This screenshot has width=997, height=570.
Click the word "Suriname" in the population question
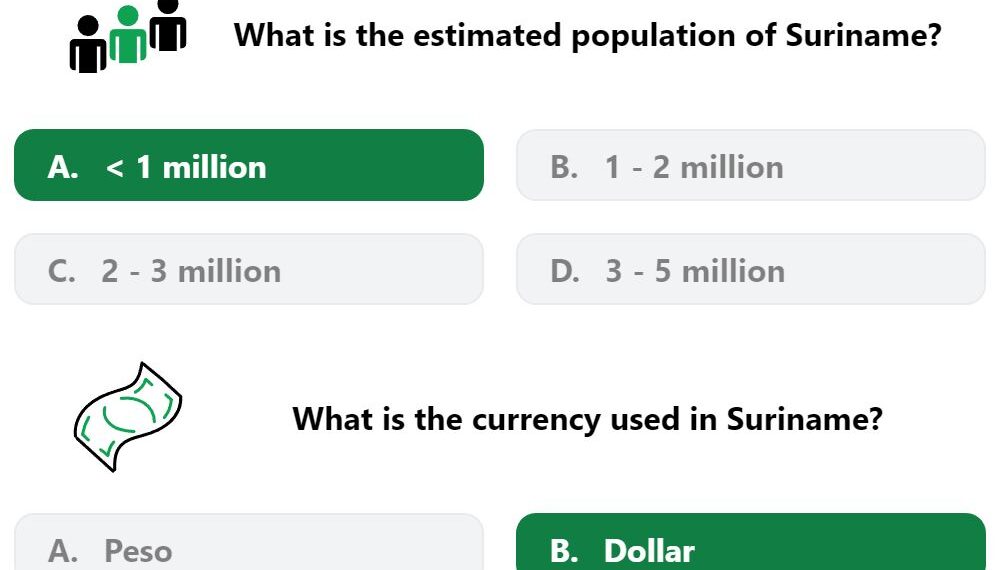click(863, 34)
